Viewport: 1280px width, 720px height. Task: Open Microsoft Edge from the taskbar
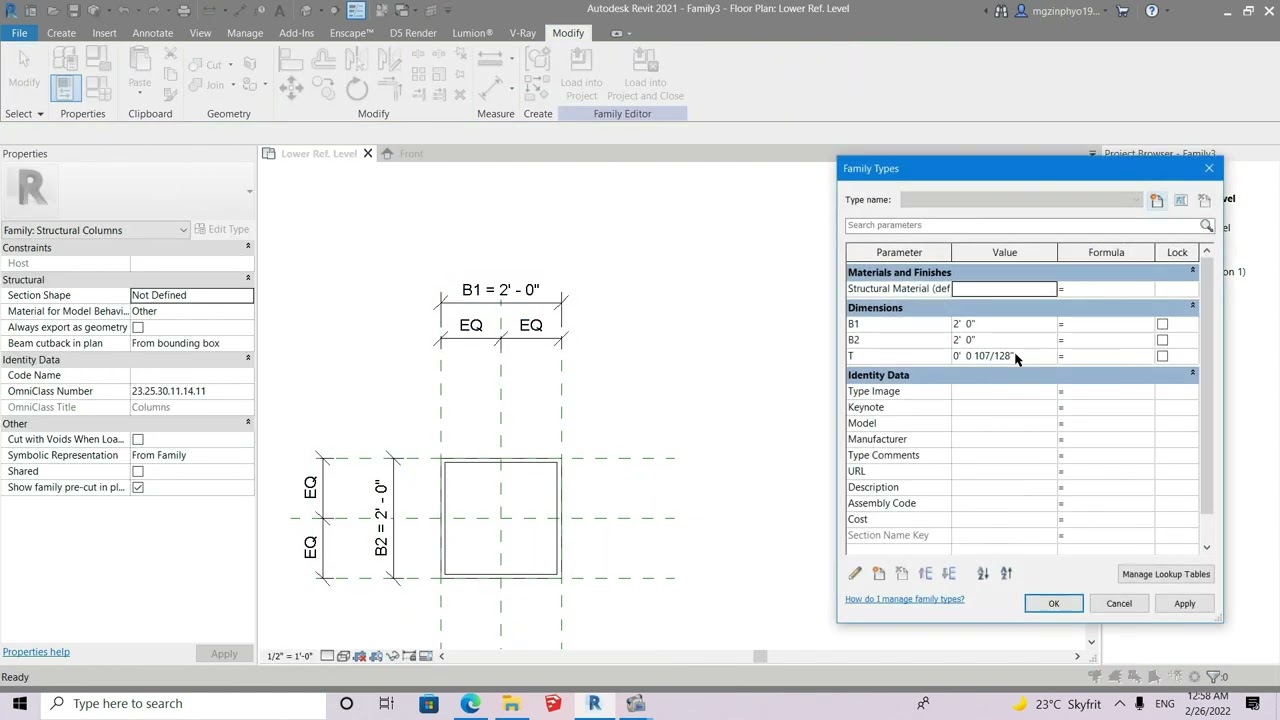[x=470, y=704]
